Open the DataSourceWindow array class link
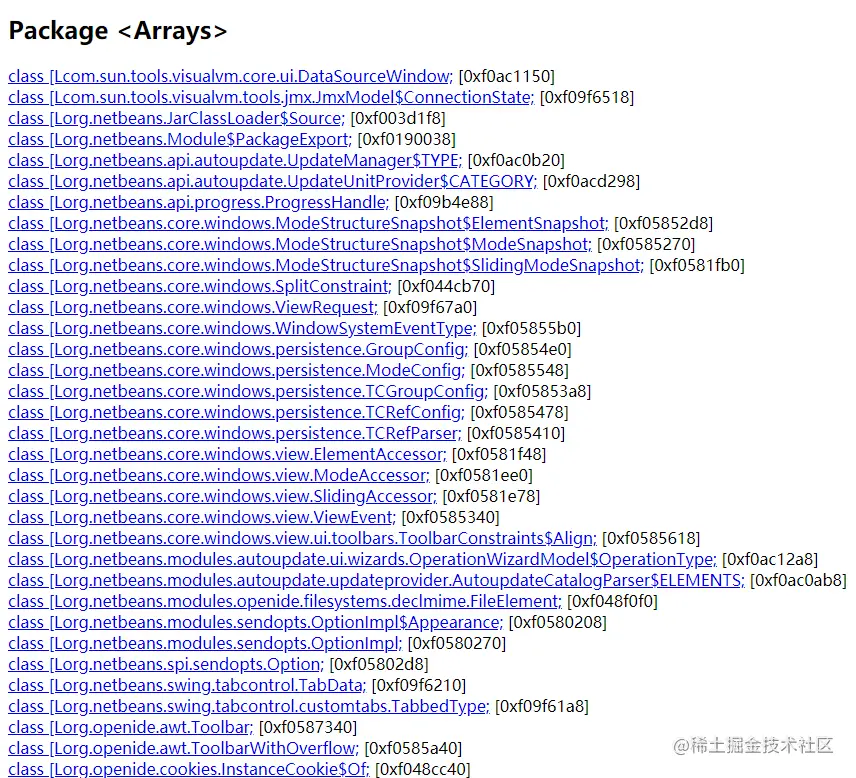This screenshot has height=778, width=856. 230,76
